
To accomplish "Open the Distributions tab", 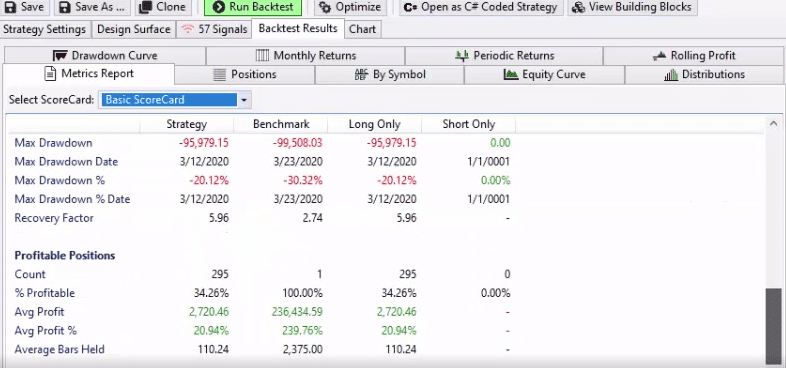I will click(x=704, y=75).
